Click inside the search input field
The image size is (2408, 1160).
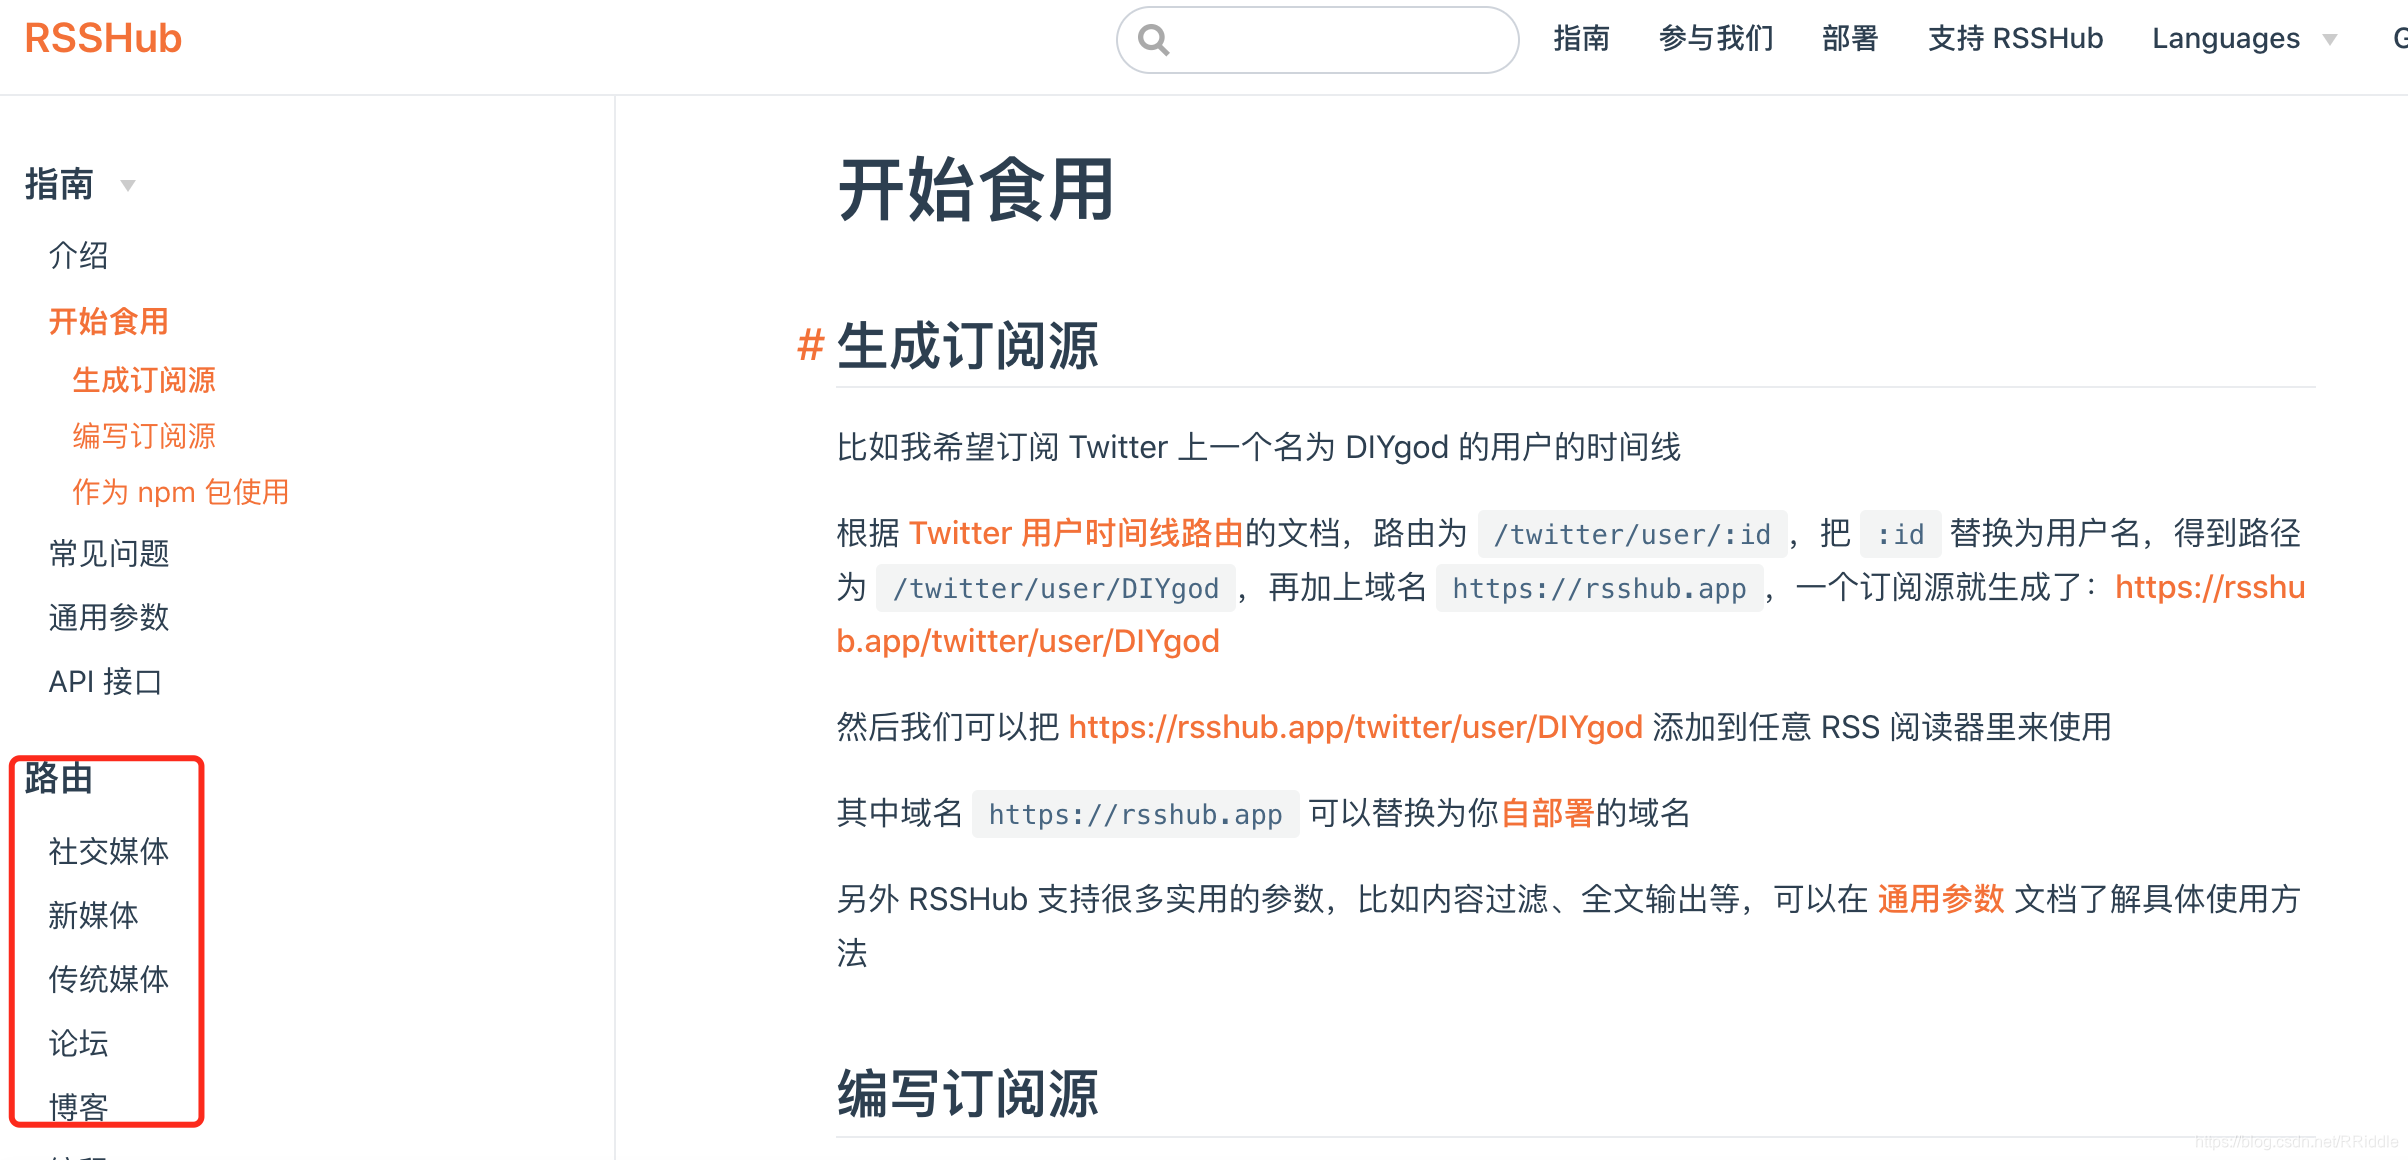tap(1320, 39)
